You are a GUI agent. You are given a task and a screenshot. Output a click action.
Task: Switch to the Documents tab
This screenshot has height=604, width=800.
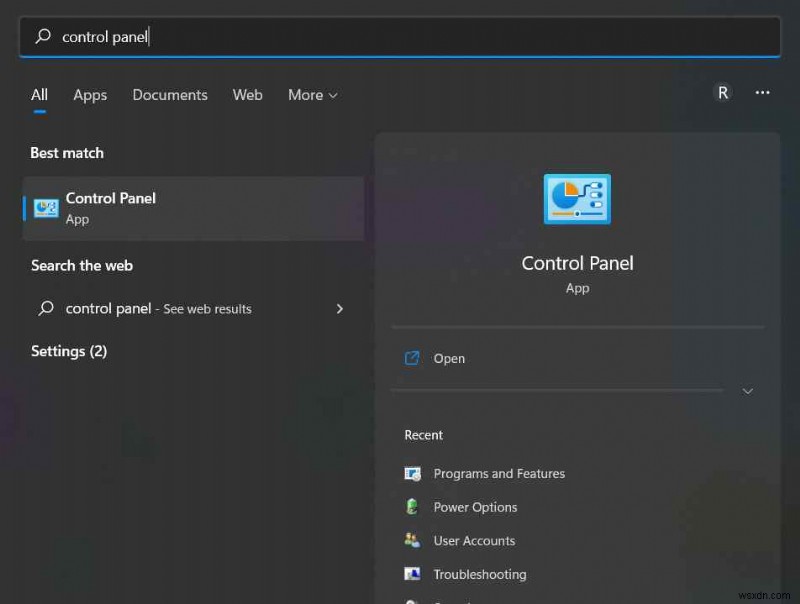point(170,95)
